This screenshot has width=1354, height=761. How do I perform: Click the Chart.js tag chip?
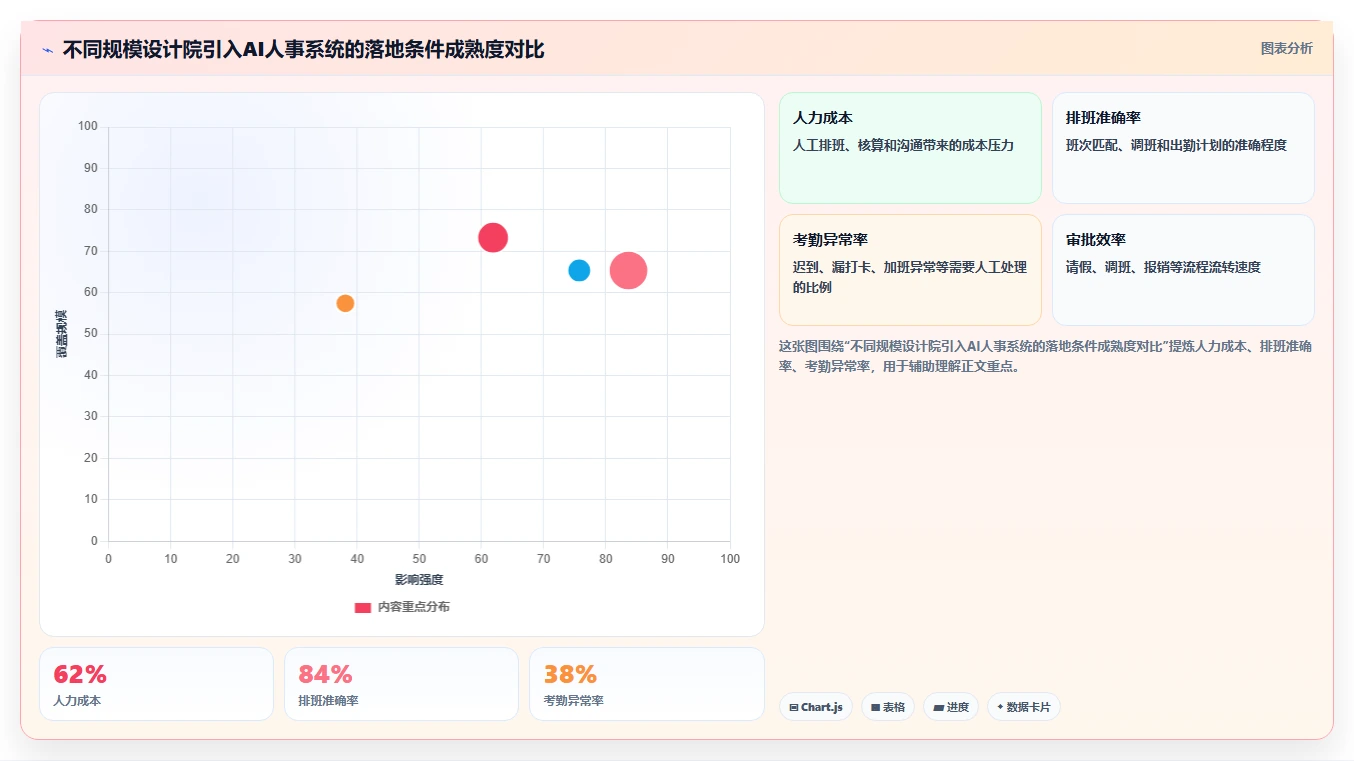[816, 707]
